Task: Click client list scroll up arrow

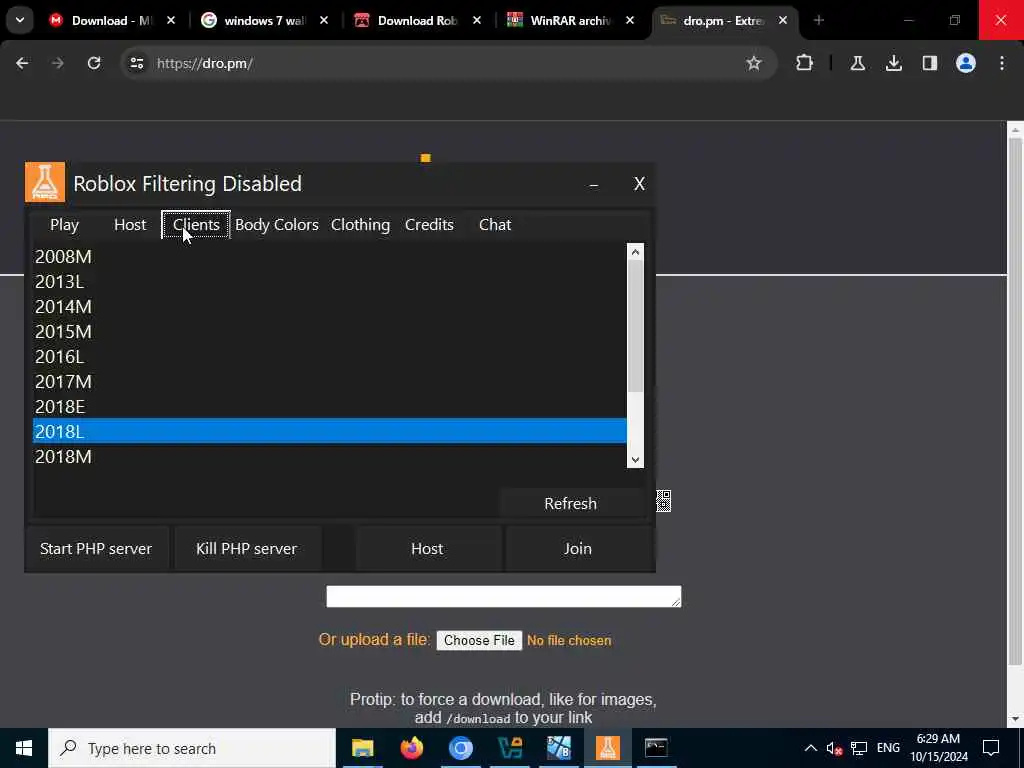Action: [x=635, y=252]
